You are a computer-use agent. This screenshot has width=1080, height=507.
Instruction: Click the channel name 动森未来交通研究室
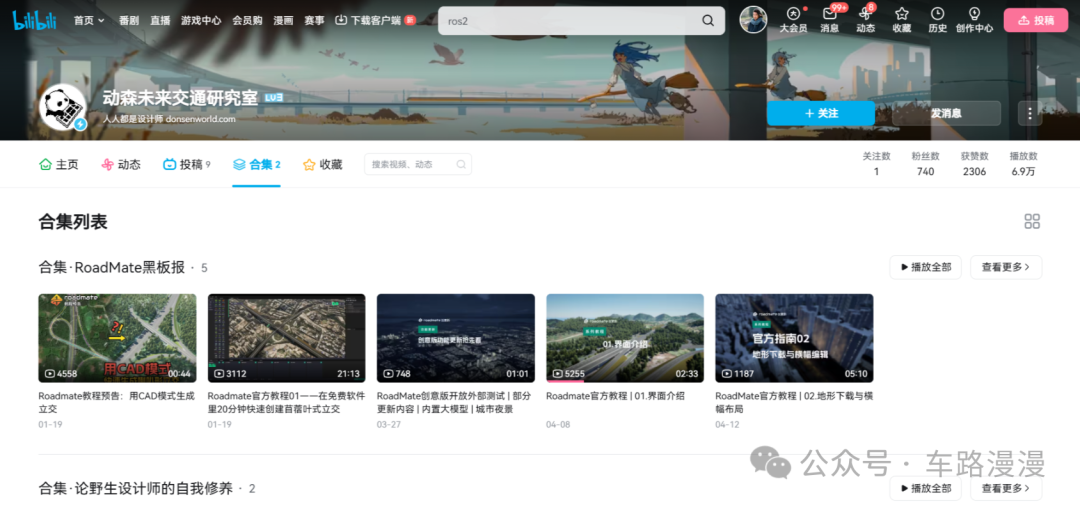(180, 98)
